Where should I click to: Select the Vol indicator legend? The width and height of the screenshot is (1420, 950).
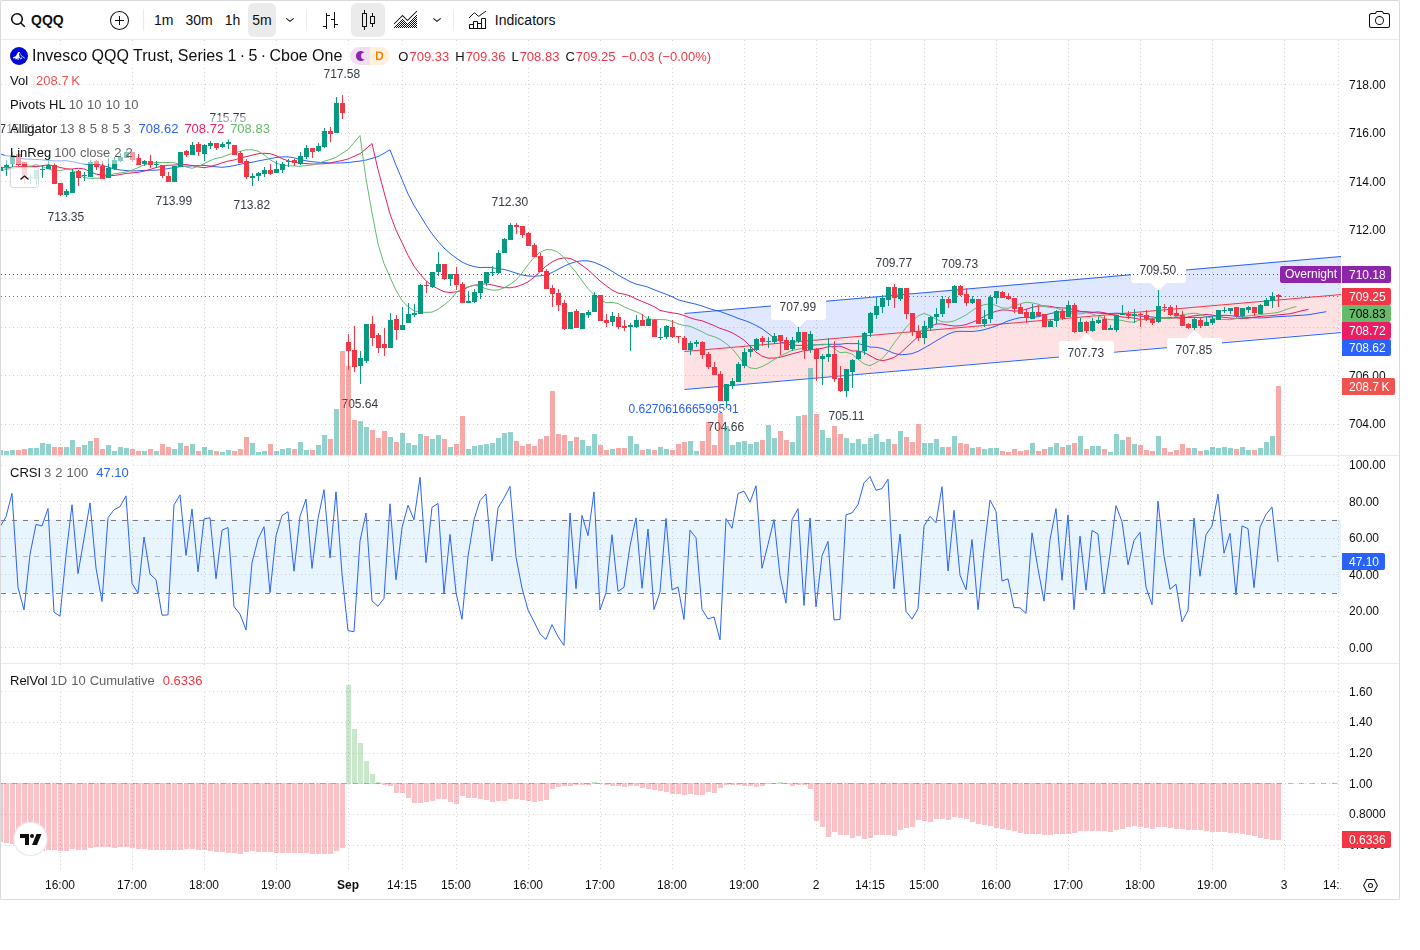19,81
